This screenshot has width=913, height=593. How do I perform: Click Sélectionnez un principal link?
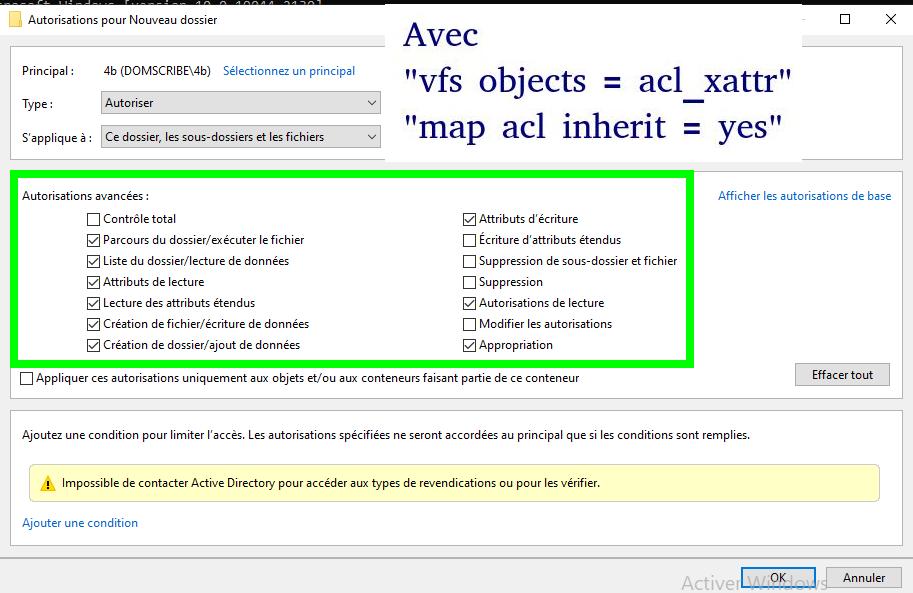pyautogui.click(x=289, y=71)
